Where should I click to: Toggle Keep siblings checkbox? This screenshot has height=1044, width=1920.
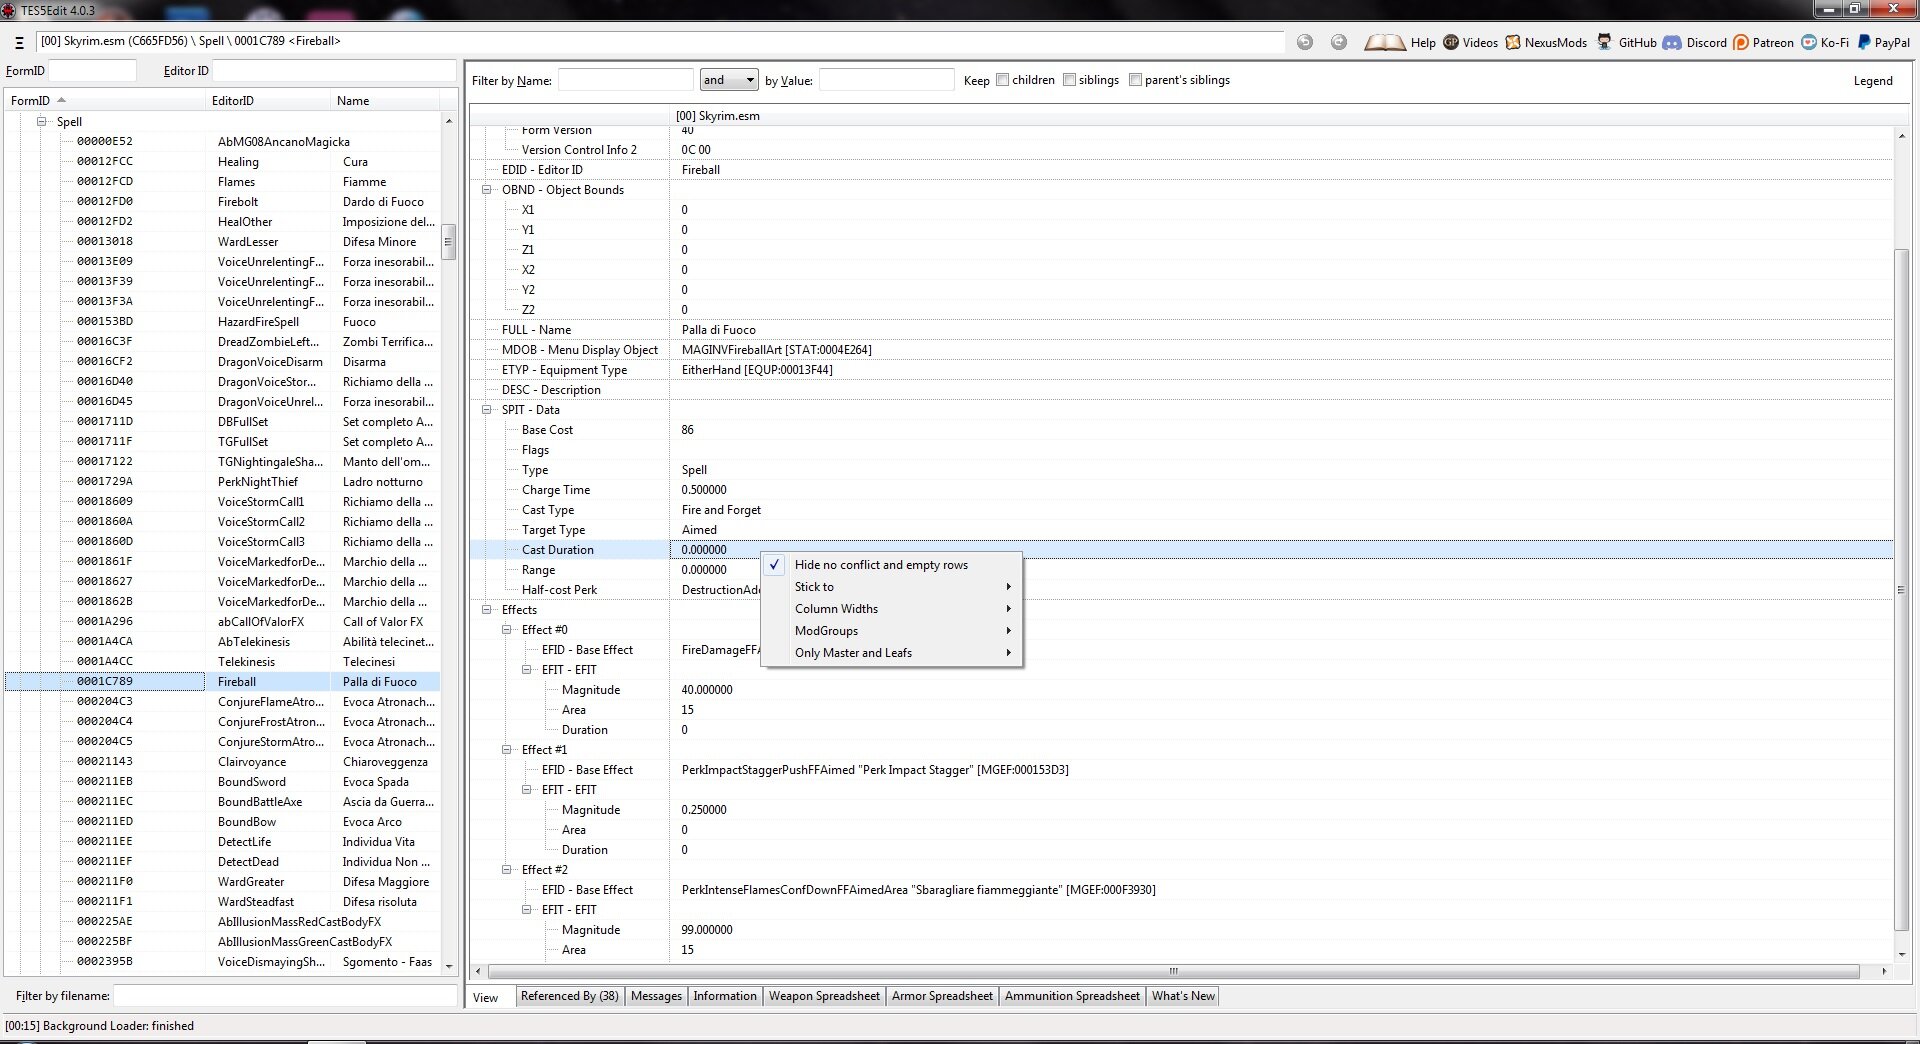1069,80
